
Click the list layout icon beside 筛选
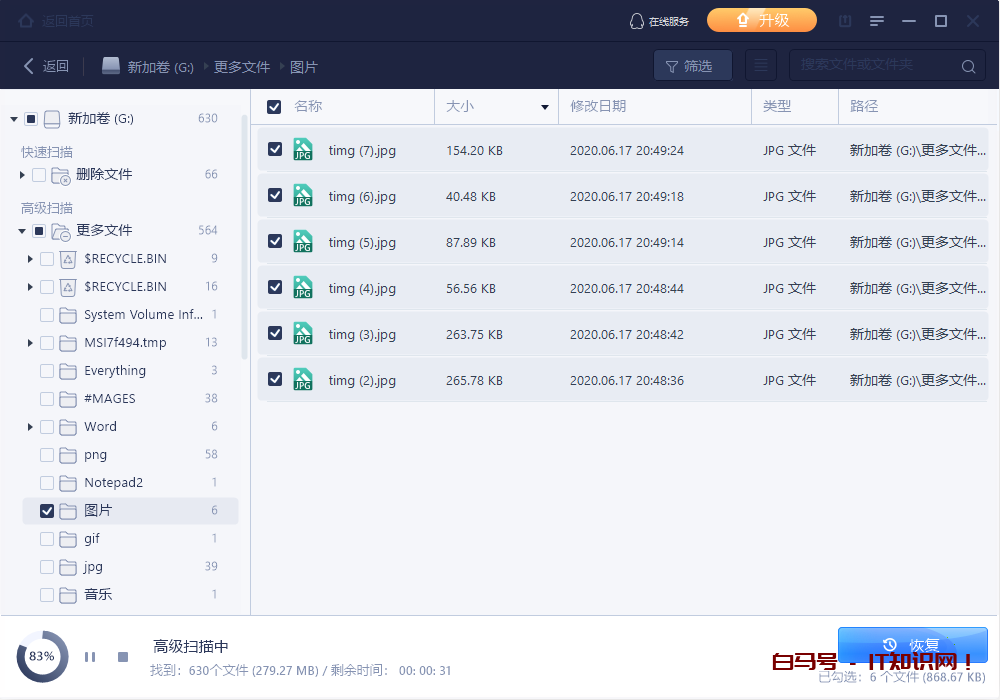click(x=760, y=65)
